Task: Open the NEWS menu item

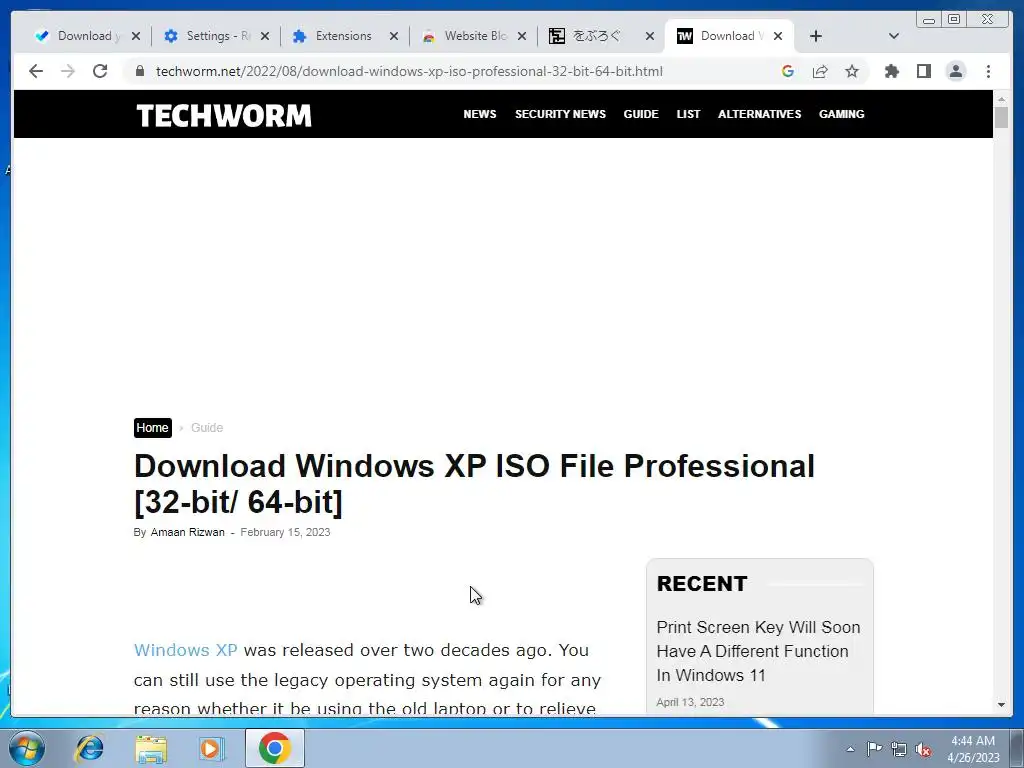Action: tap(479, 114)
